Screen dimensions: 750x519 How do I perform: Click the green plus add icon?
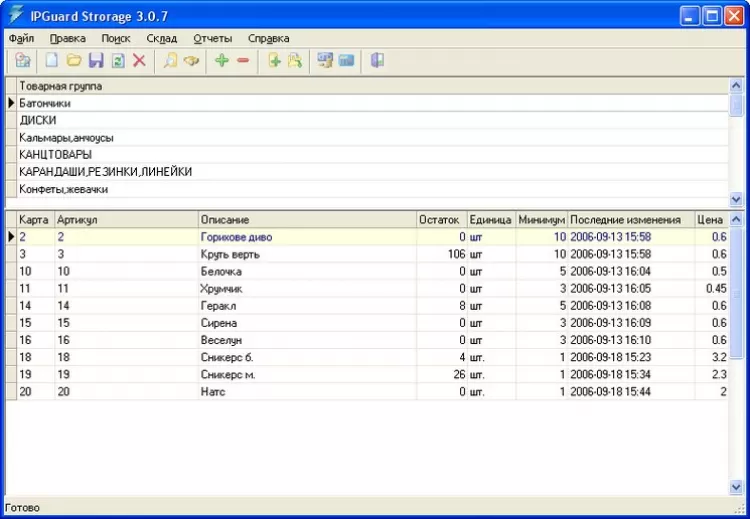coord(222,61)
